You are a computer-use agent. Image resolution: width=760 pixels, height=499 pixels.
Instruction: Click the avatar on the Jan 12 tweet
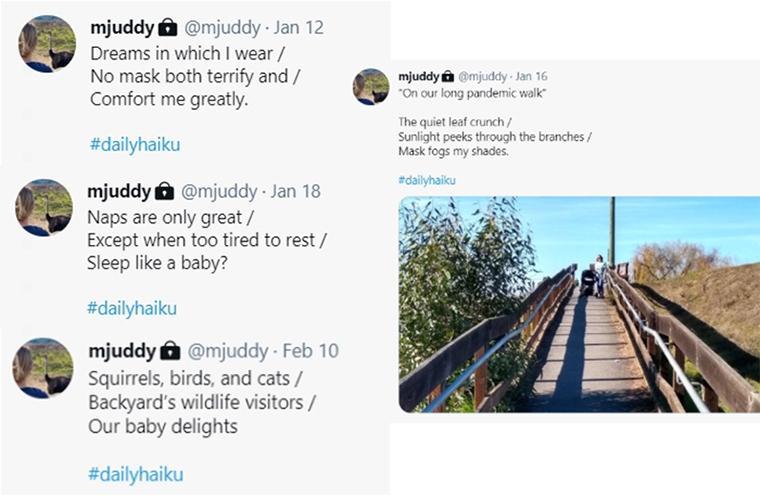(x=47, y=44)
